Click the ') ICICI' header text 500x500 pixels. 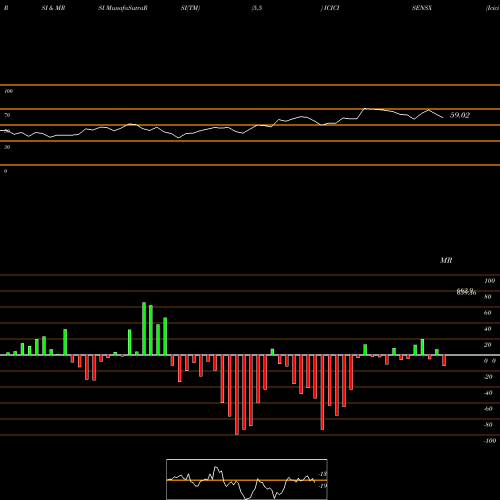330,8
